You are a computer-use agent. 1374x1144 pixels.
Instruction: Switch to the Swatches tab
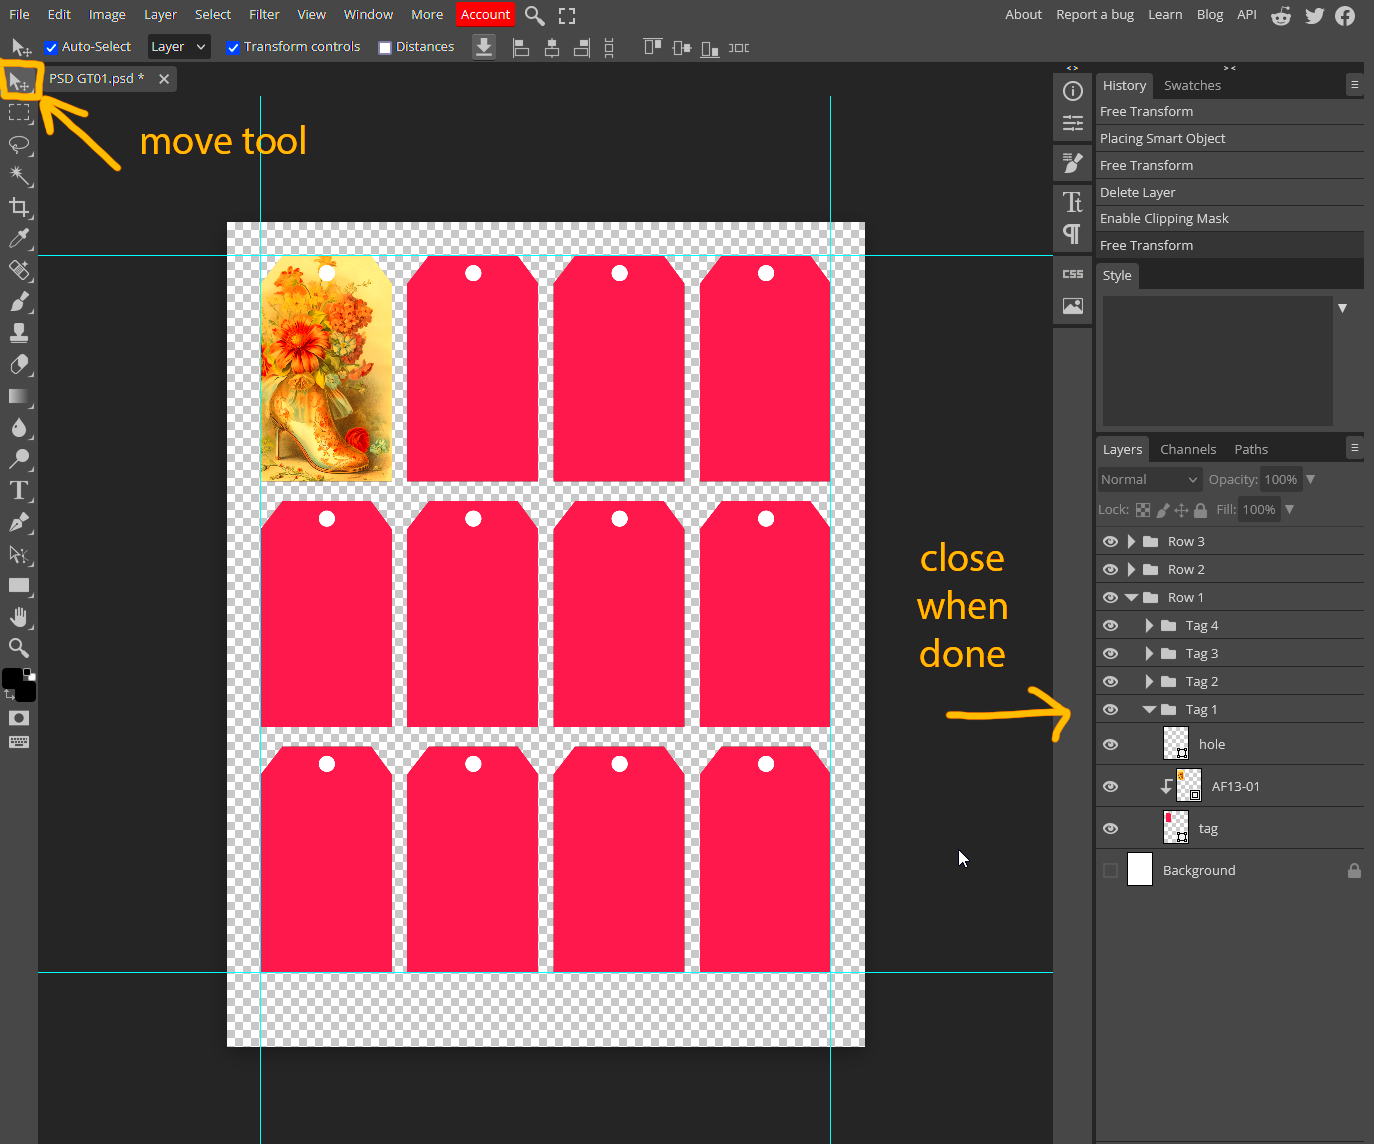[1192, 86]
